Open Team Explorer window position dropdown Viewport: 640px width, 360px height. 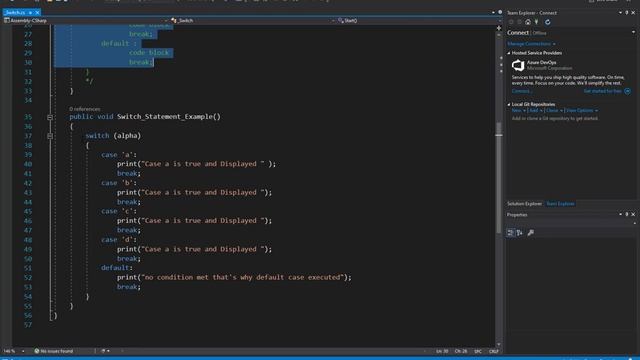click(x=620, y=13)
